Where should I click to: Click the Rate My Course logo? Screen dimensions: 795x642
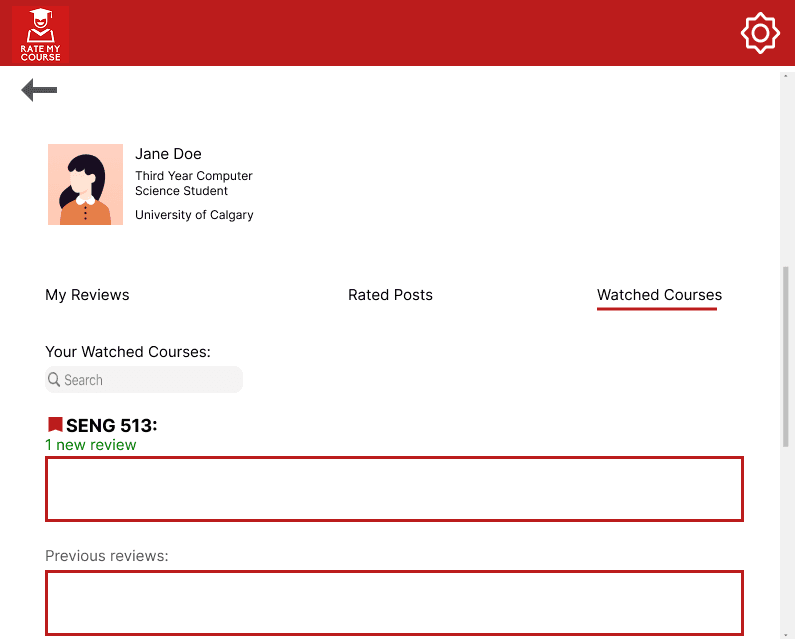(40, 34)
